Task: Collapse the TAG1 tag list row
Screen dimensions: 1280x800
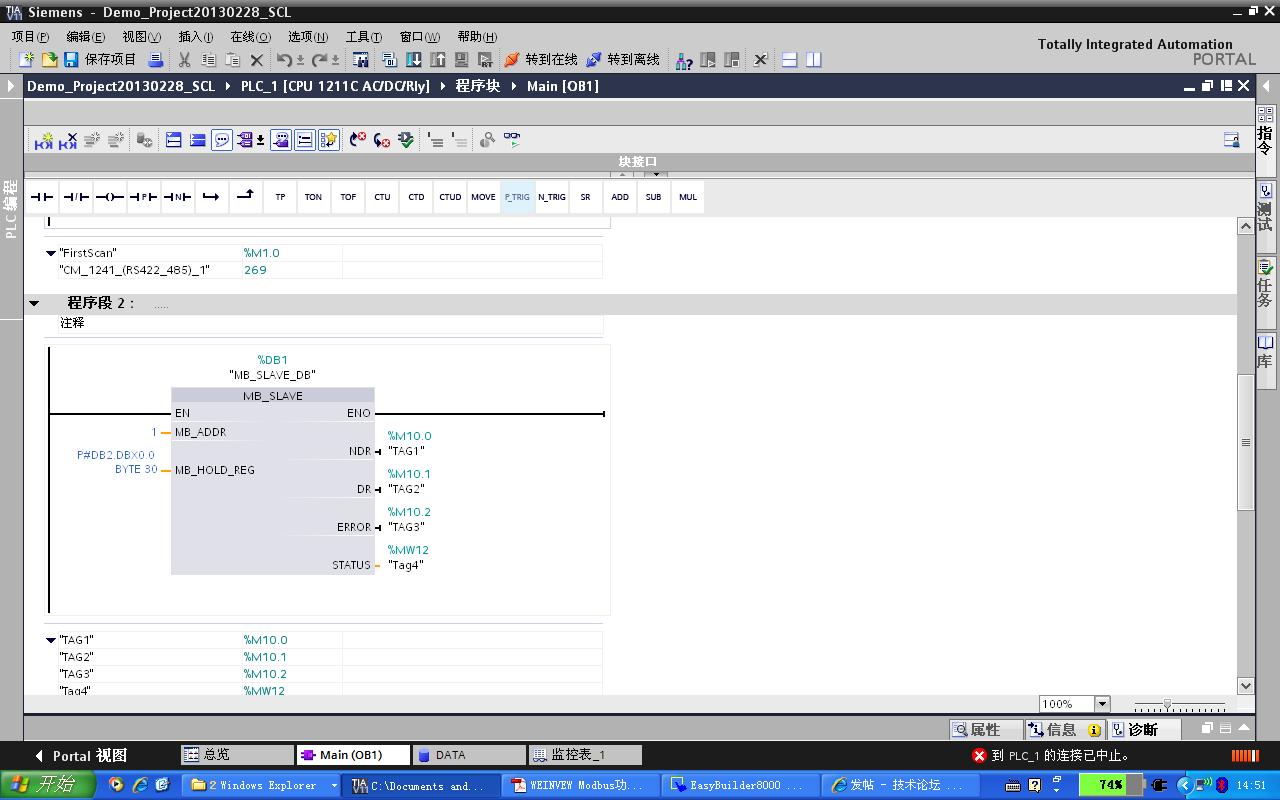Action: tap(51, 640)
